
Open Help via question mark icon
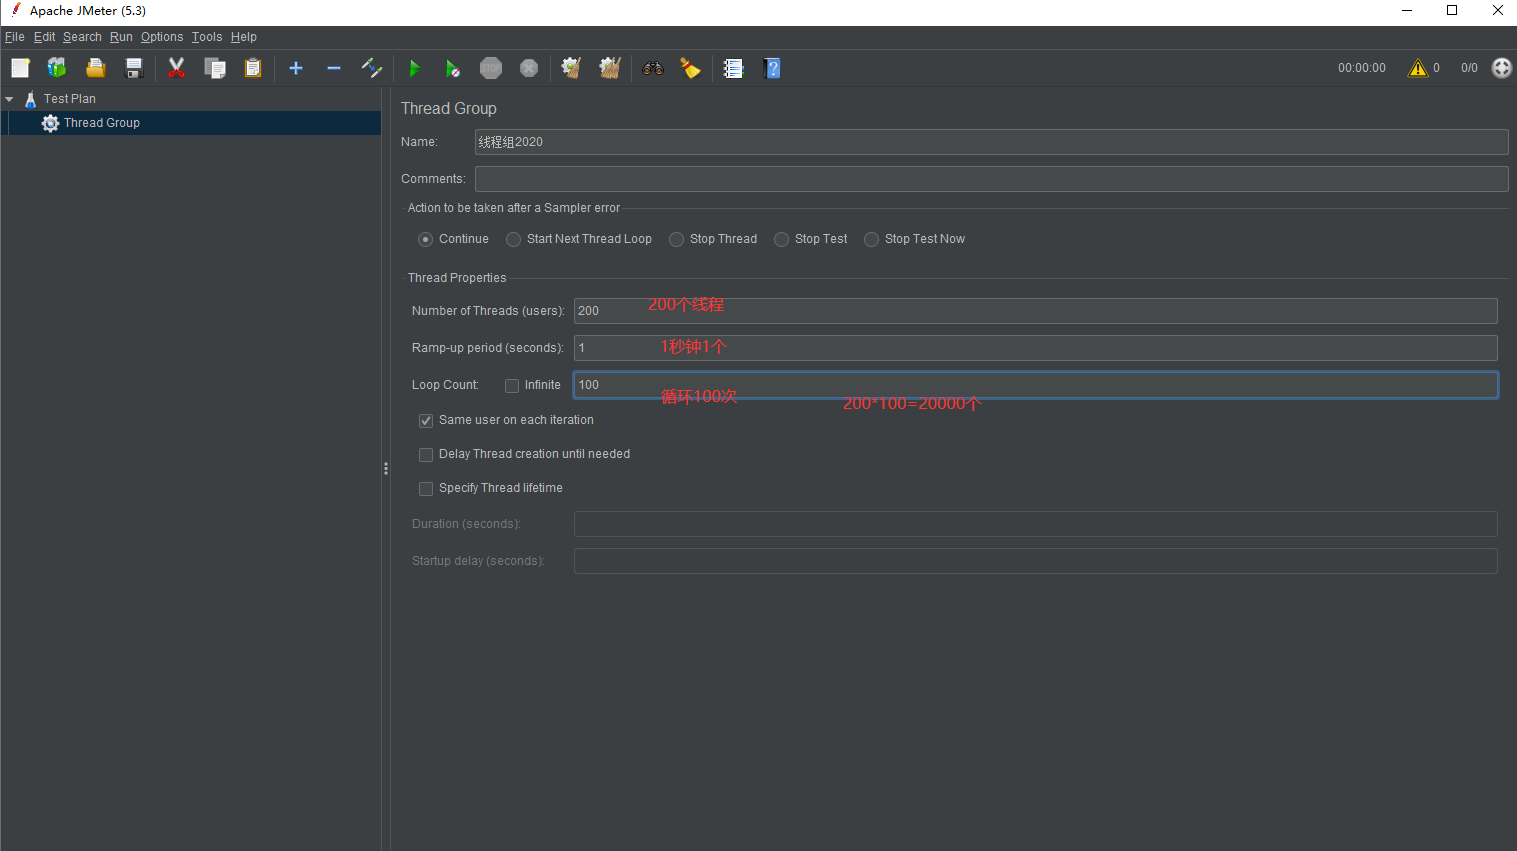tap(772, 68)
